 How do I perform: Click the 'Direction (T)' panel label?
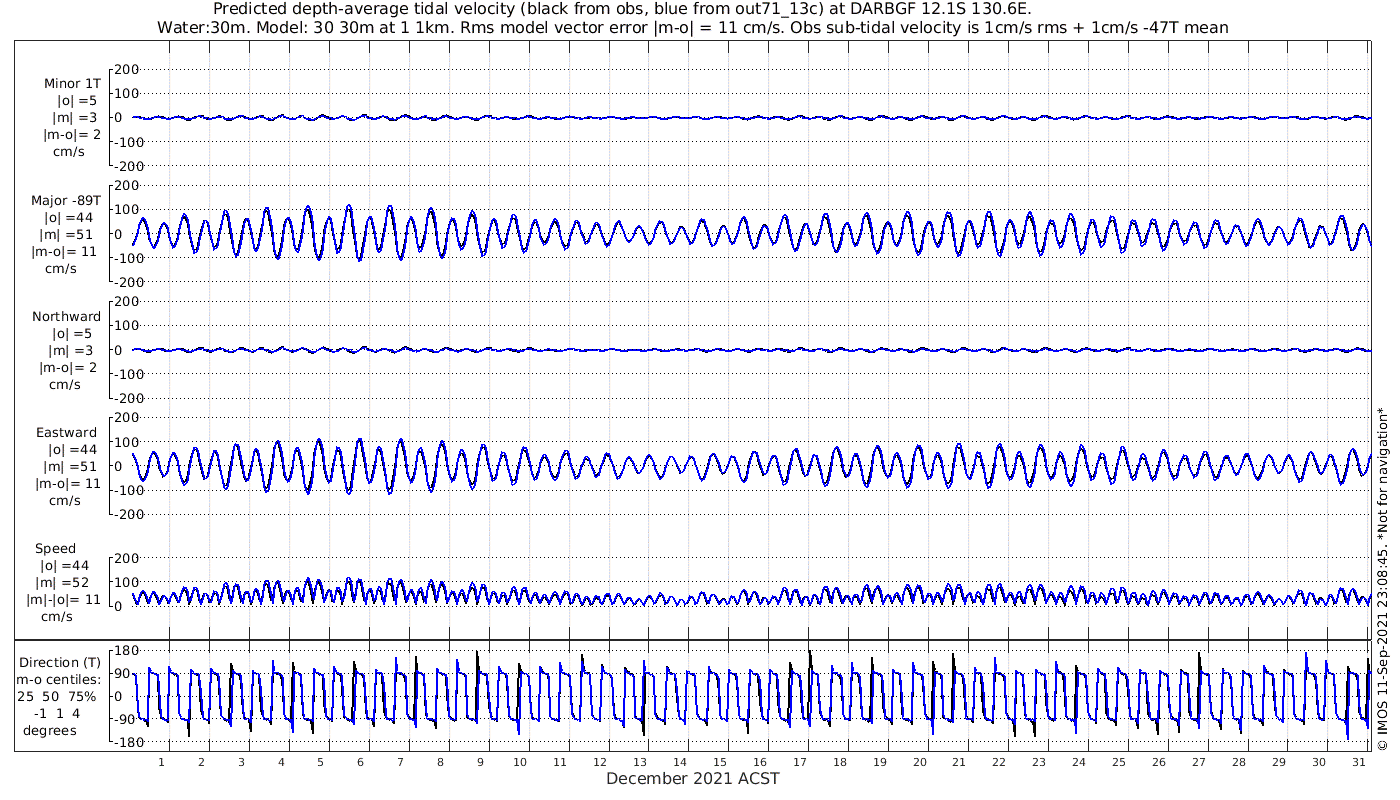[60, 662]
